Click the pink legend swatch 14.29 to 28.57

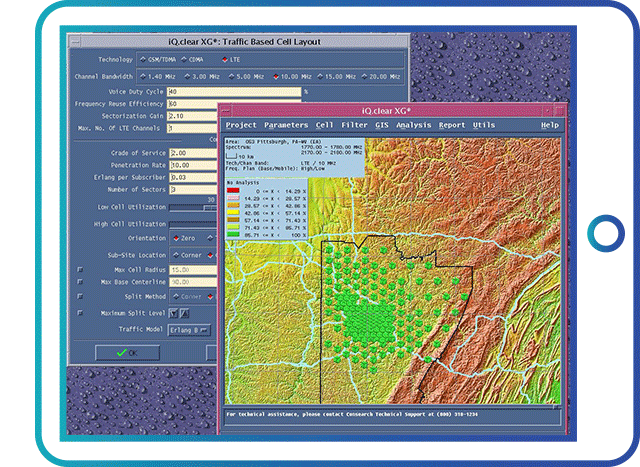click(233, 198)
